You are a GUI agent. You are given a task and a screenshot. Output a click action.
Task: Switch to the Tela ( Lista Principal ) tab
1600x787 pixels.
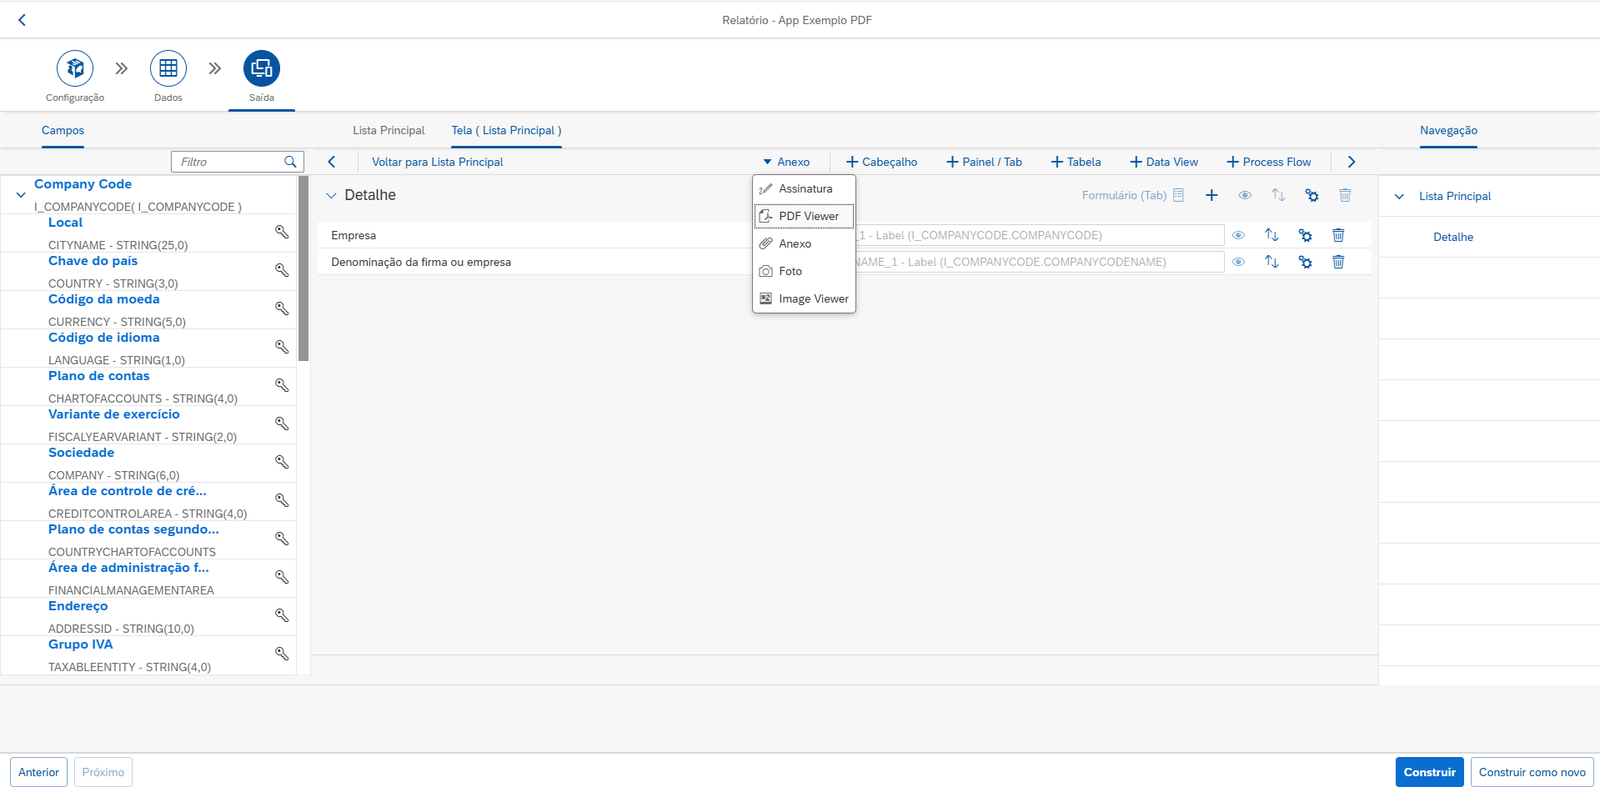(506, 130)
